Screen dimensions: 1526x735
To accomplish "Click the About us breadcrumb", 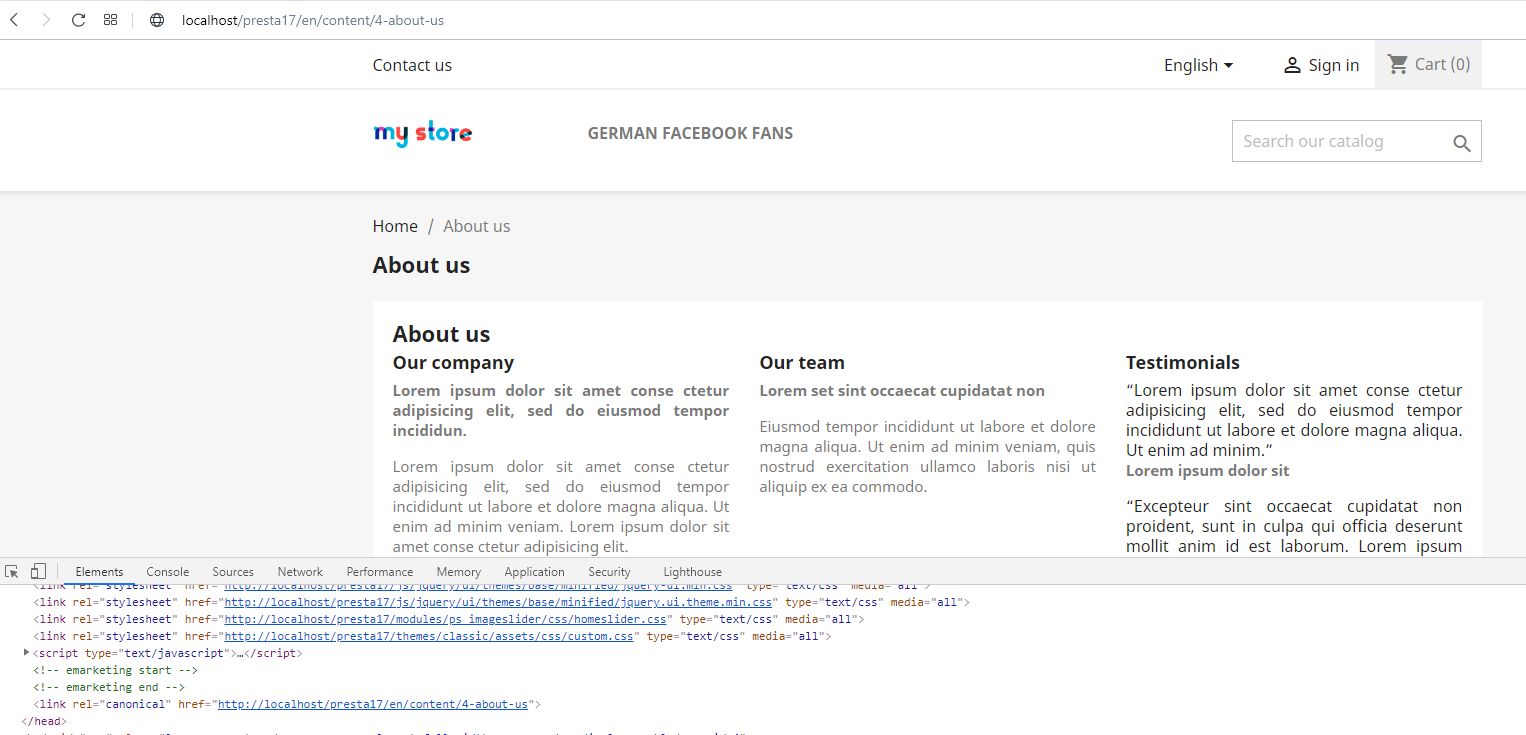I will 477,226.
